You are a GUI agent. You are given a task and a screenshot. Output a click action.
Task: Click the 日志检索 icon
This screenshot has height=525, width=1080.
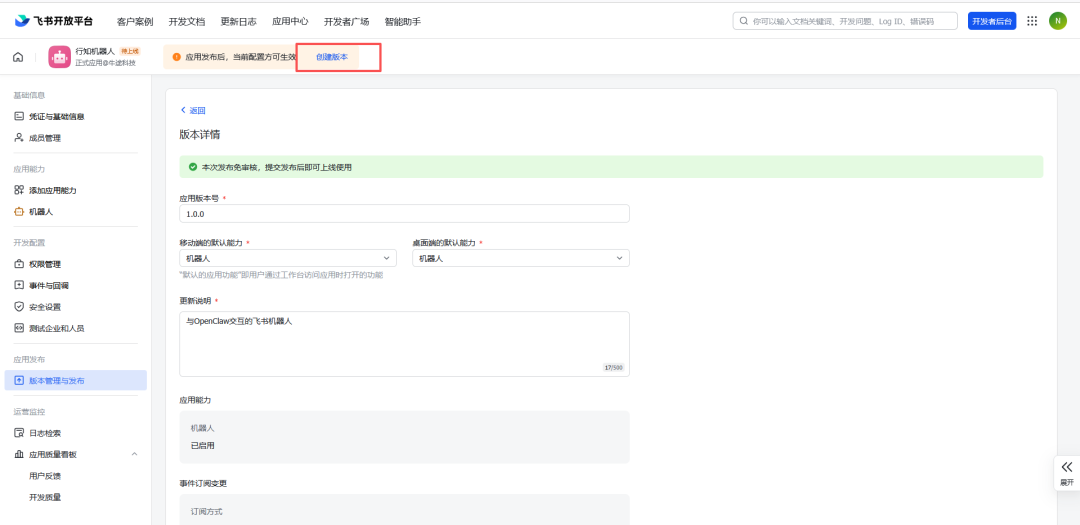pos(19,433)
